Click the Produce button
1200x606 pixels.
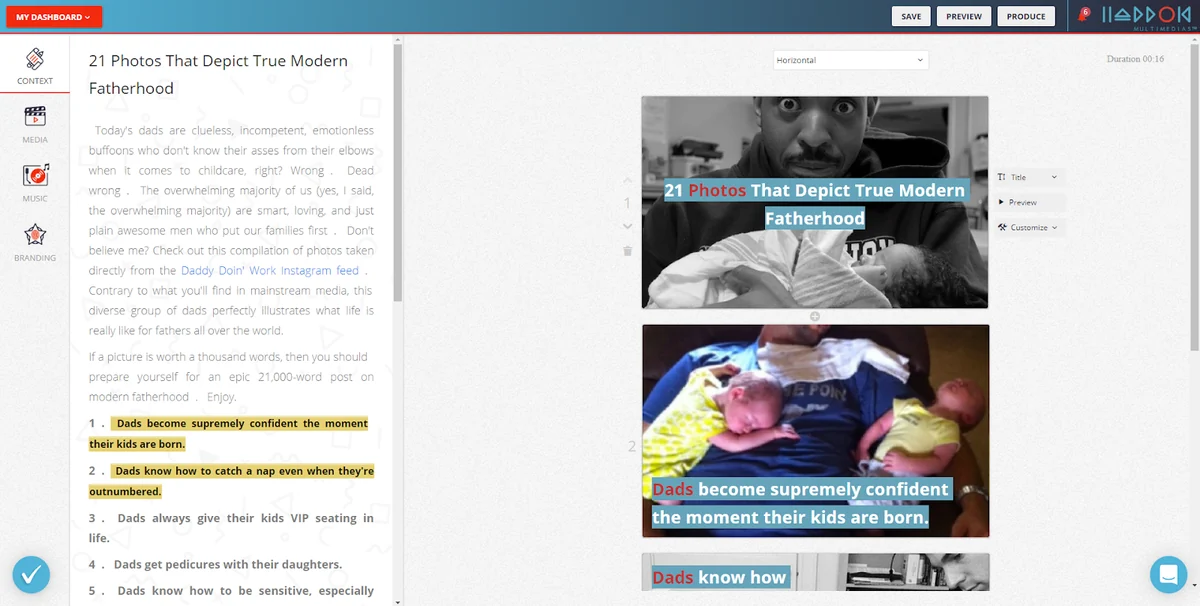point(1026,16)
